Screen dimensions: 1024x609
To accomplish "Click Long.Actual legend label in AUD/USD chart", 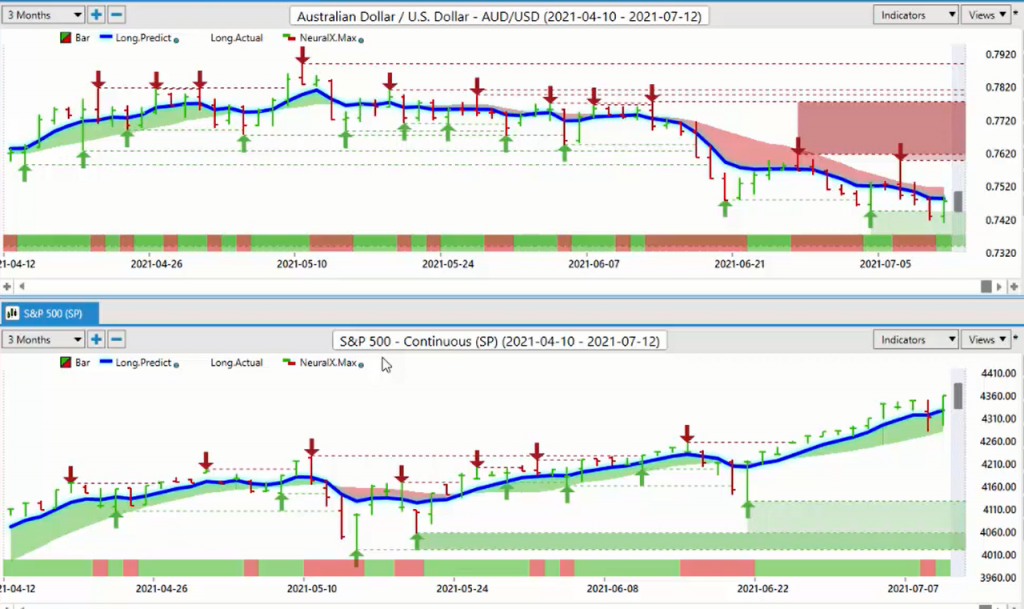I will (x=236, y=38).
